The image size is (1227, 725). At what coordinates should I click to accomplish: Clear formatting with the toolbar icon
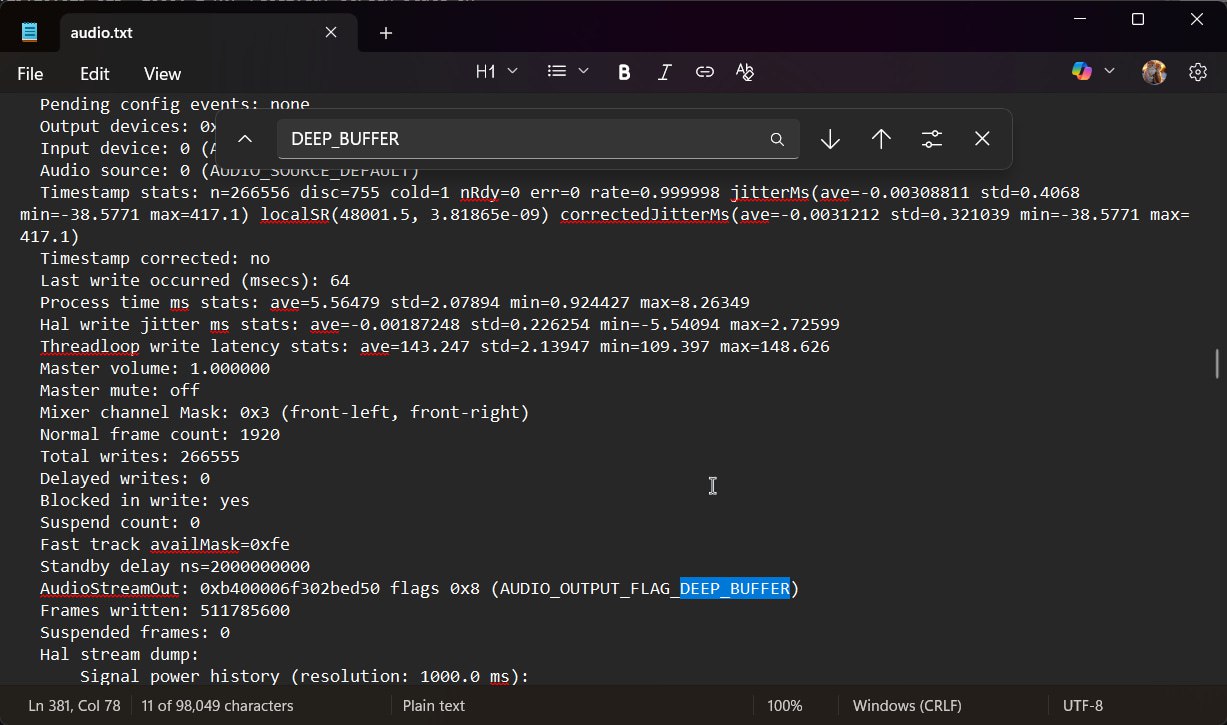point(744,72)
